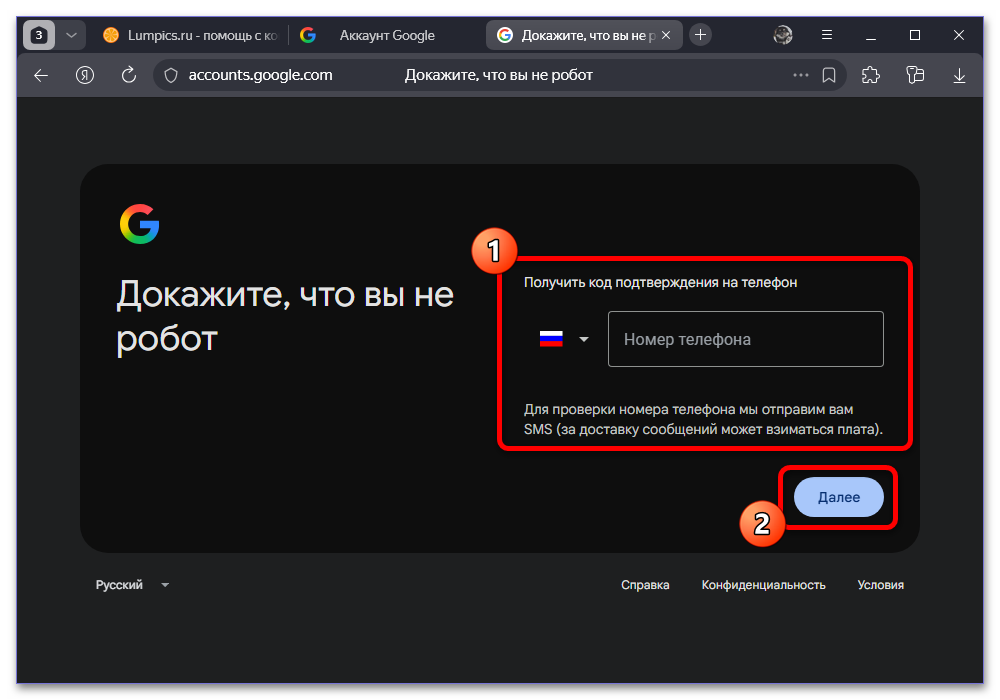The width and height of the screenshot is (1000, 700).
Task: Reload the current page
Action: pos(129,75)
